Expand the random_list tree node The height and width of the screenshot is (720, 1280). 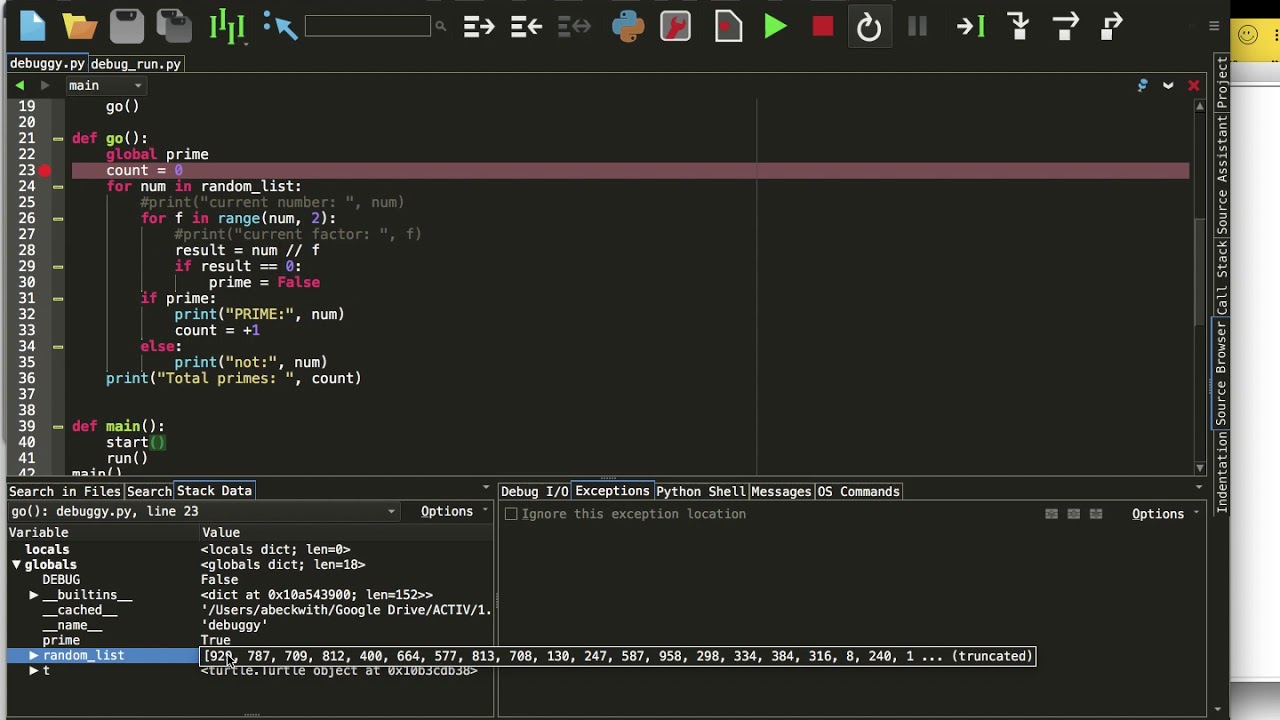(33, 656)
